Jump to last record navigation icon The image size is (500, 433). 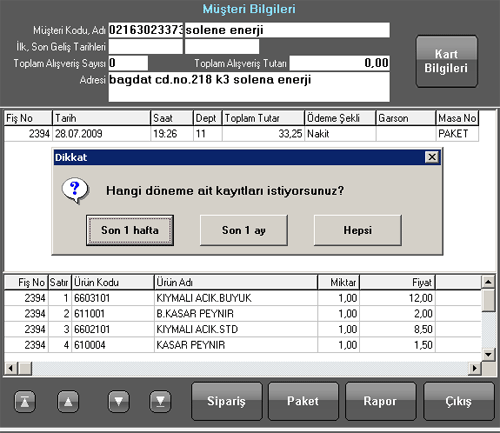(160, 401)
